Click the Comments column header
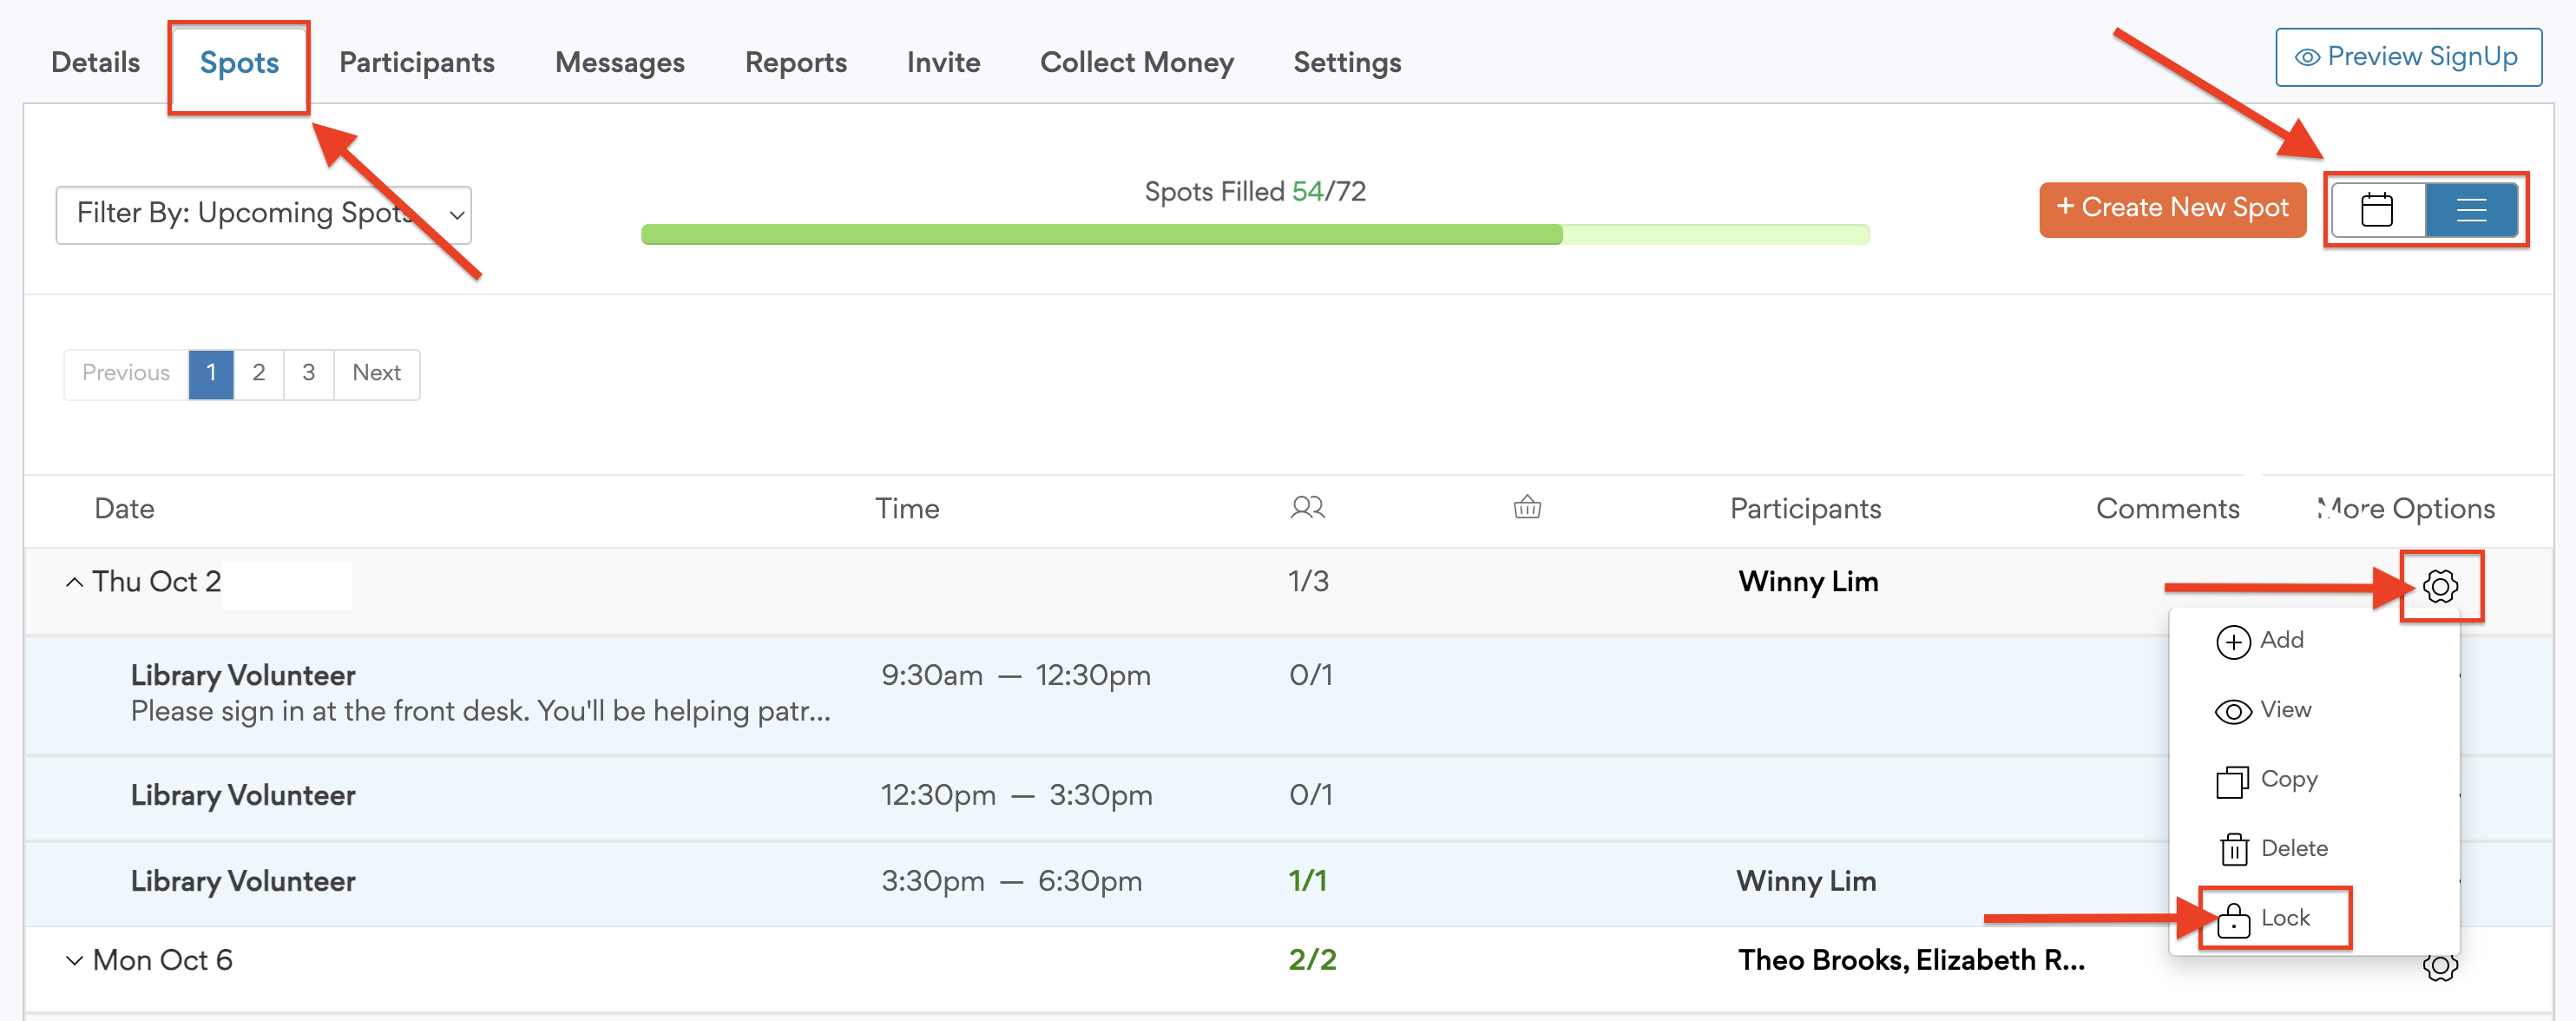The height and width of the screenshot is (1021, 2576). pos(2167,508)
